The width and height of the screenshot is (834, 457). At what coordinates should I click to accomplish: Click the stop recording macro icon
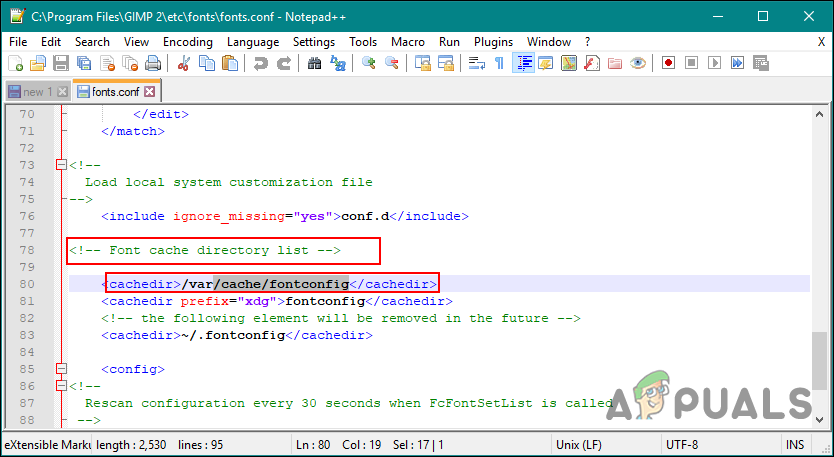tap(691, 63)
